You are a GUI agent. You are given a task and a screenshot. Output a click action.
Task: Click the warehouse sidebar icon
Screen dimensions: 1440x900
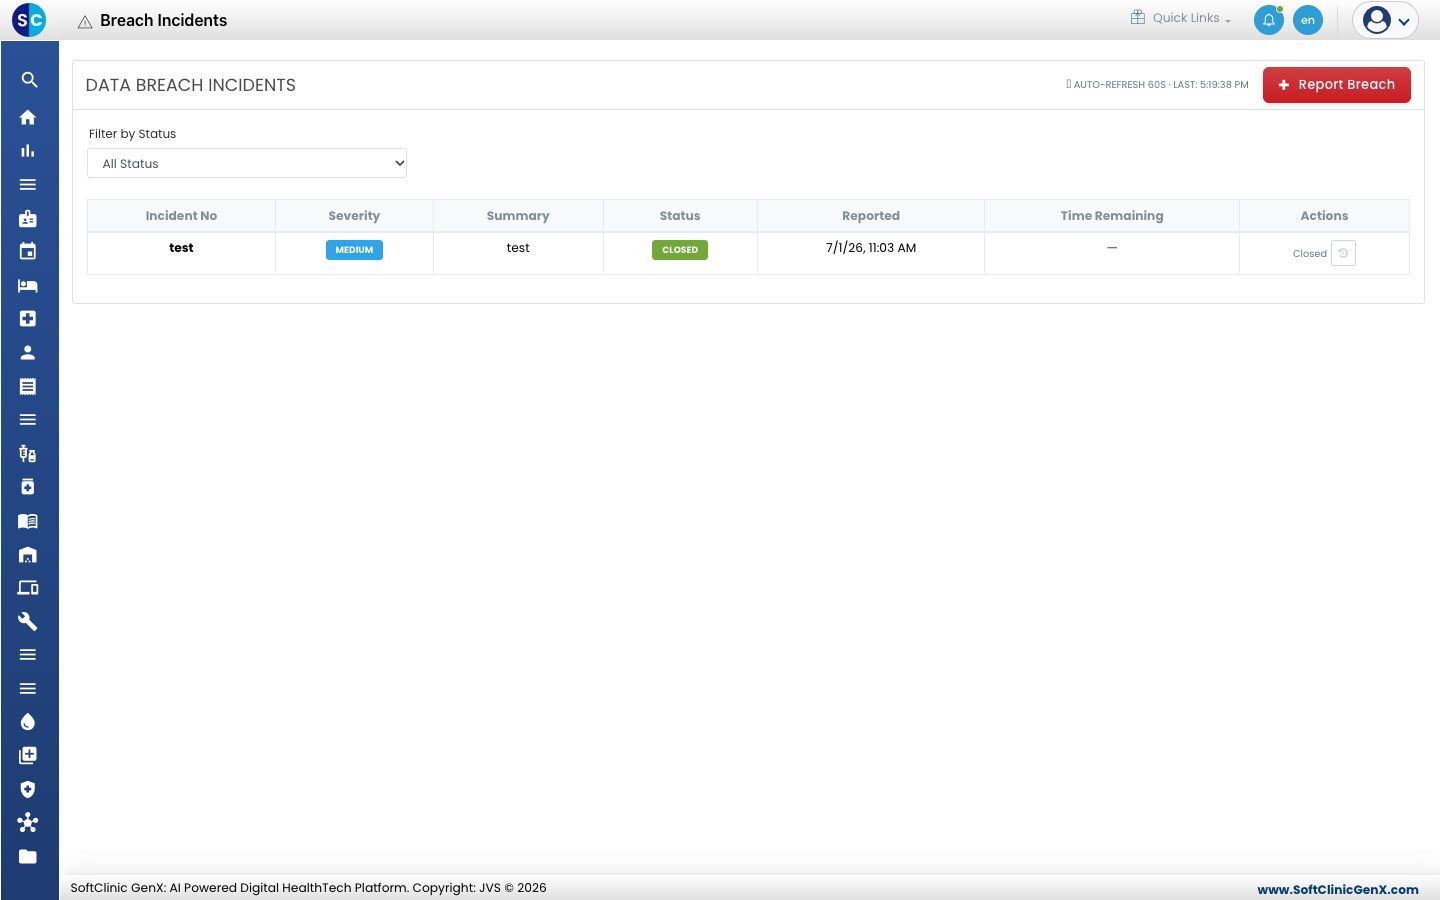28,555
